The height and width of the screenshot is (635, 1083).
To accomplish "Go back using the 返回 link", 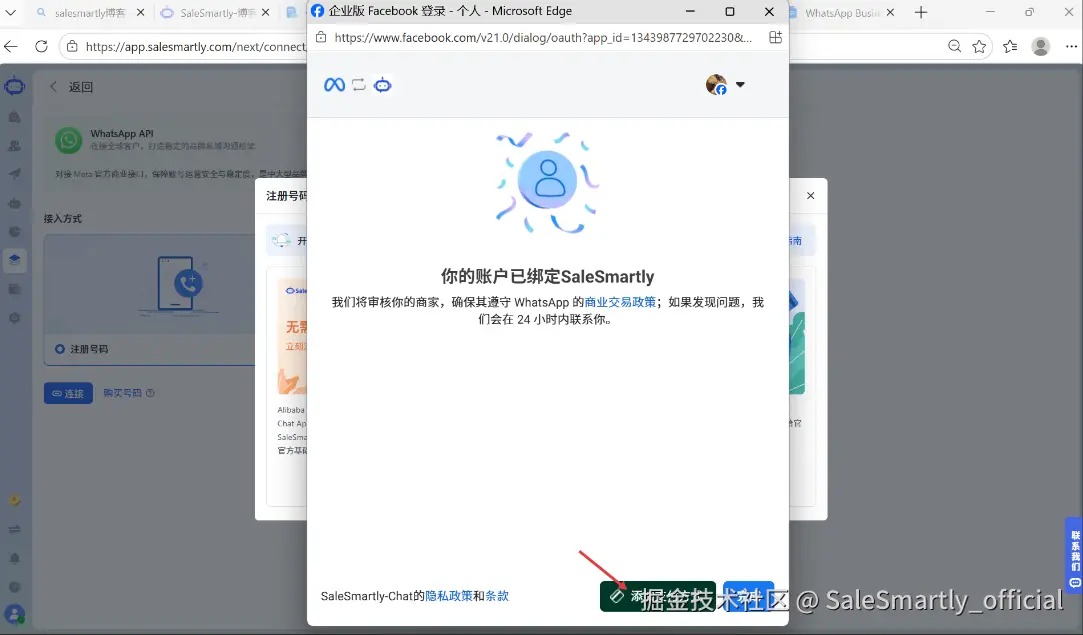I will click(72, 87).
